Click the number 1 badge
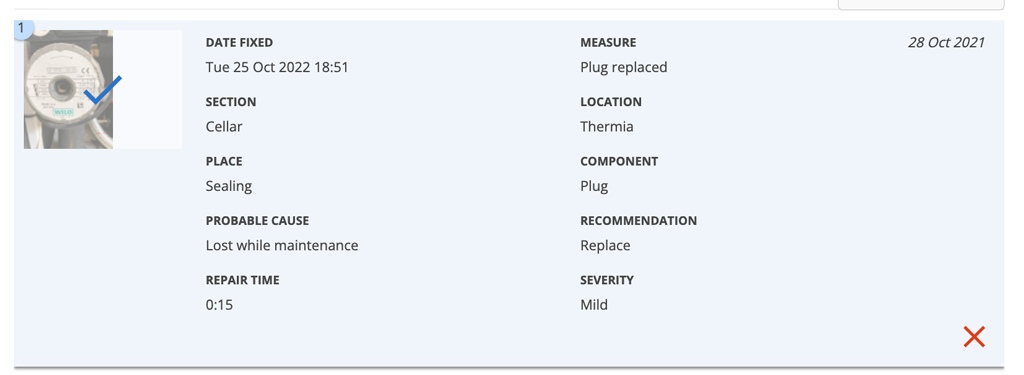Viewport: 1024px width, 375px height. click(x=22, y=28)
